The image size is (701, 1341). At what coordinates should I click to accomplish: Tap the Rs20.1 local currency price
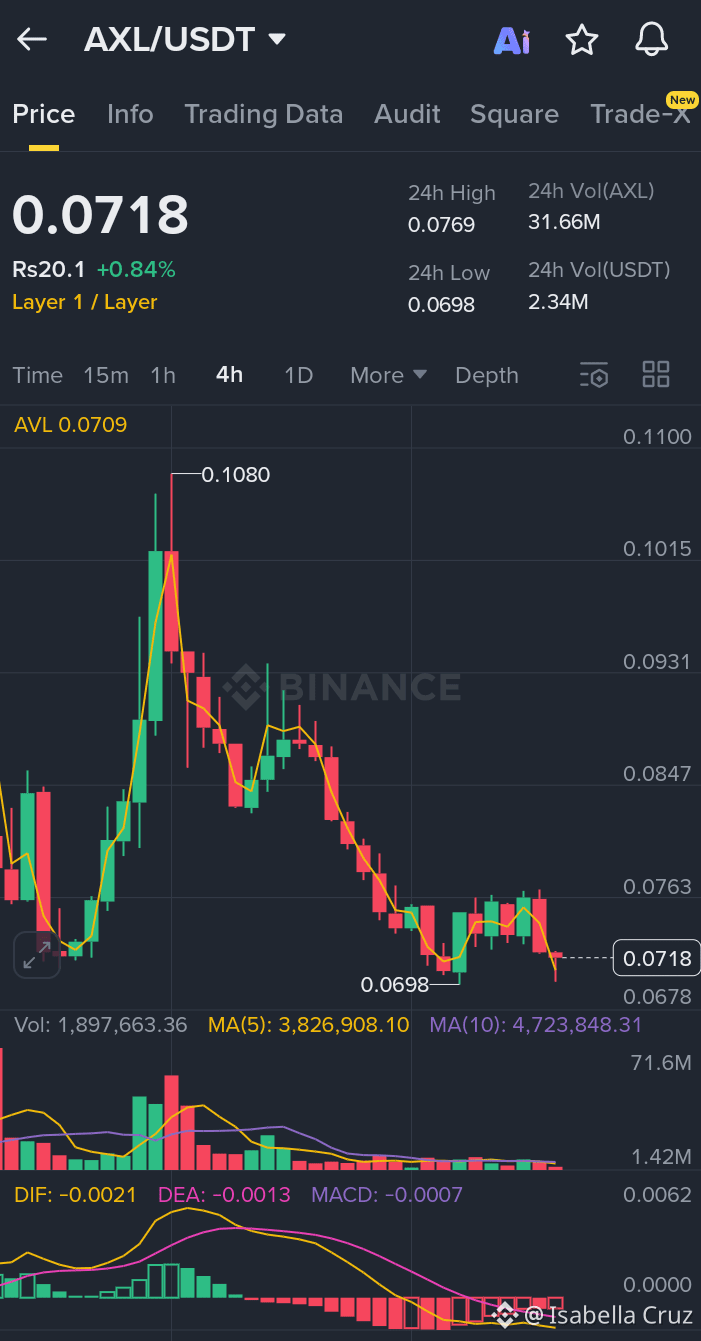(48, 269)
